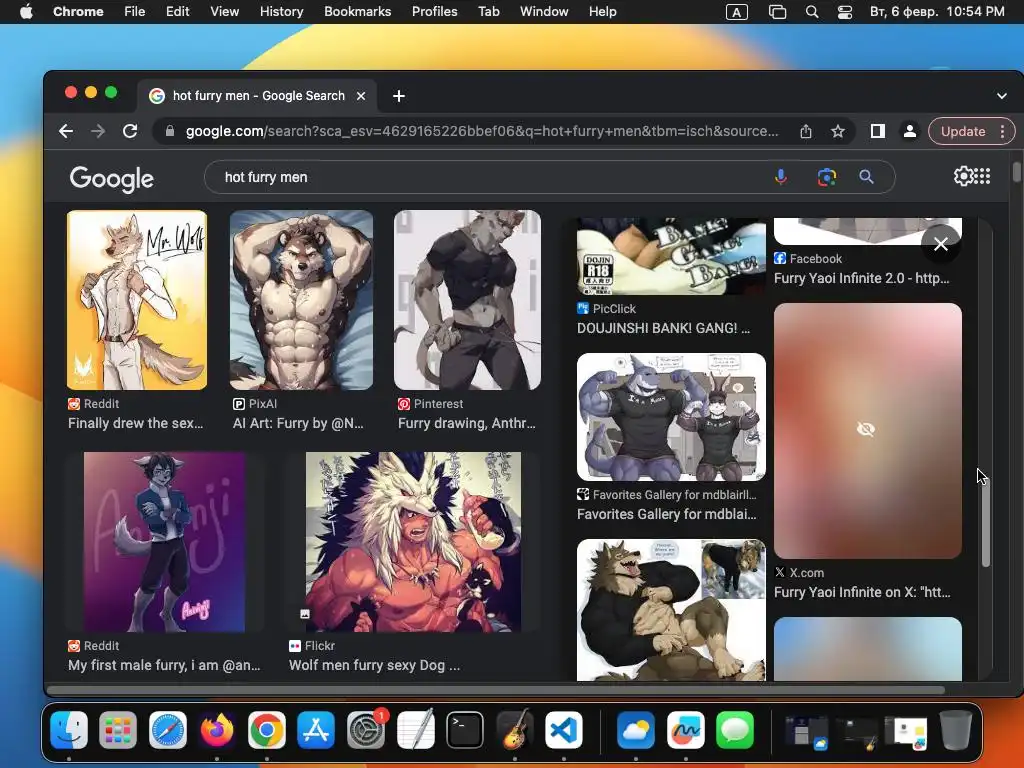Open 'Furry Yaoi Infinite on X' link
Image resolution: width=1024 pixels, height=768 pixels.
pos(862,592)
